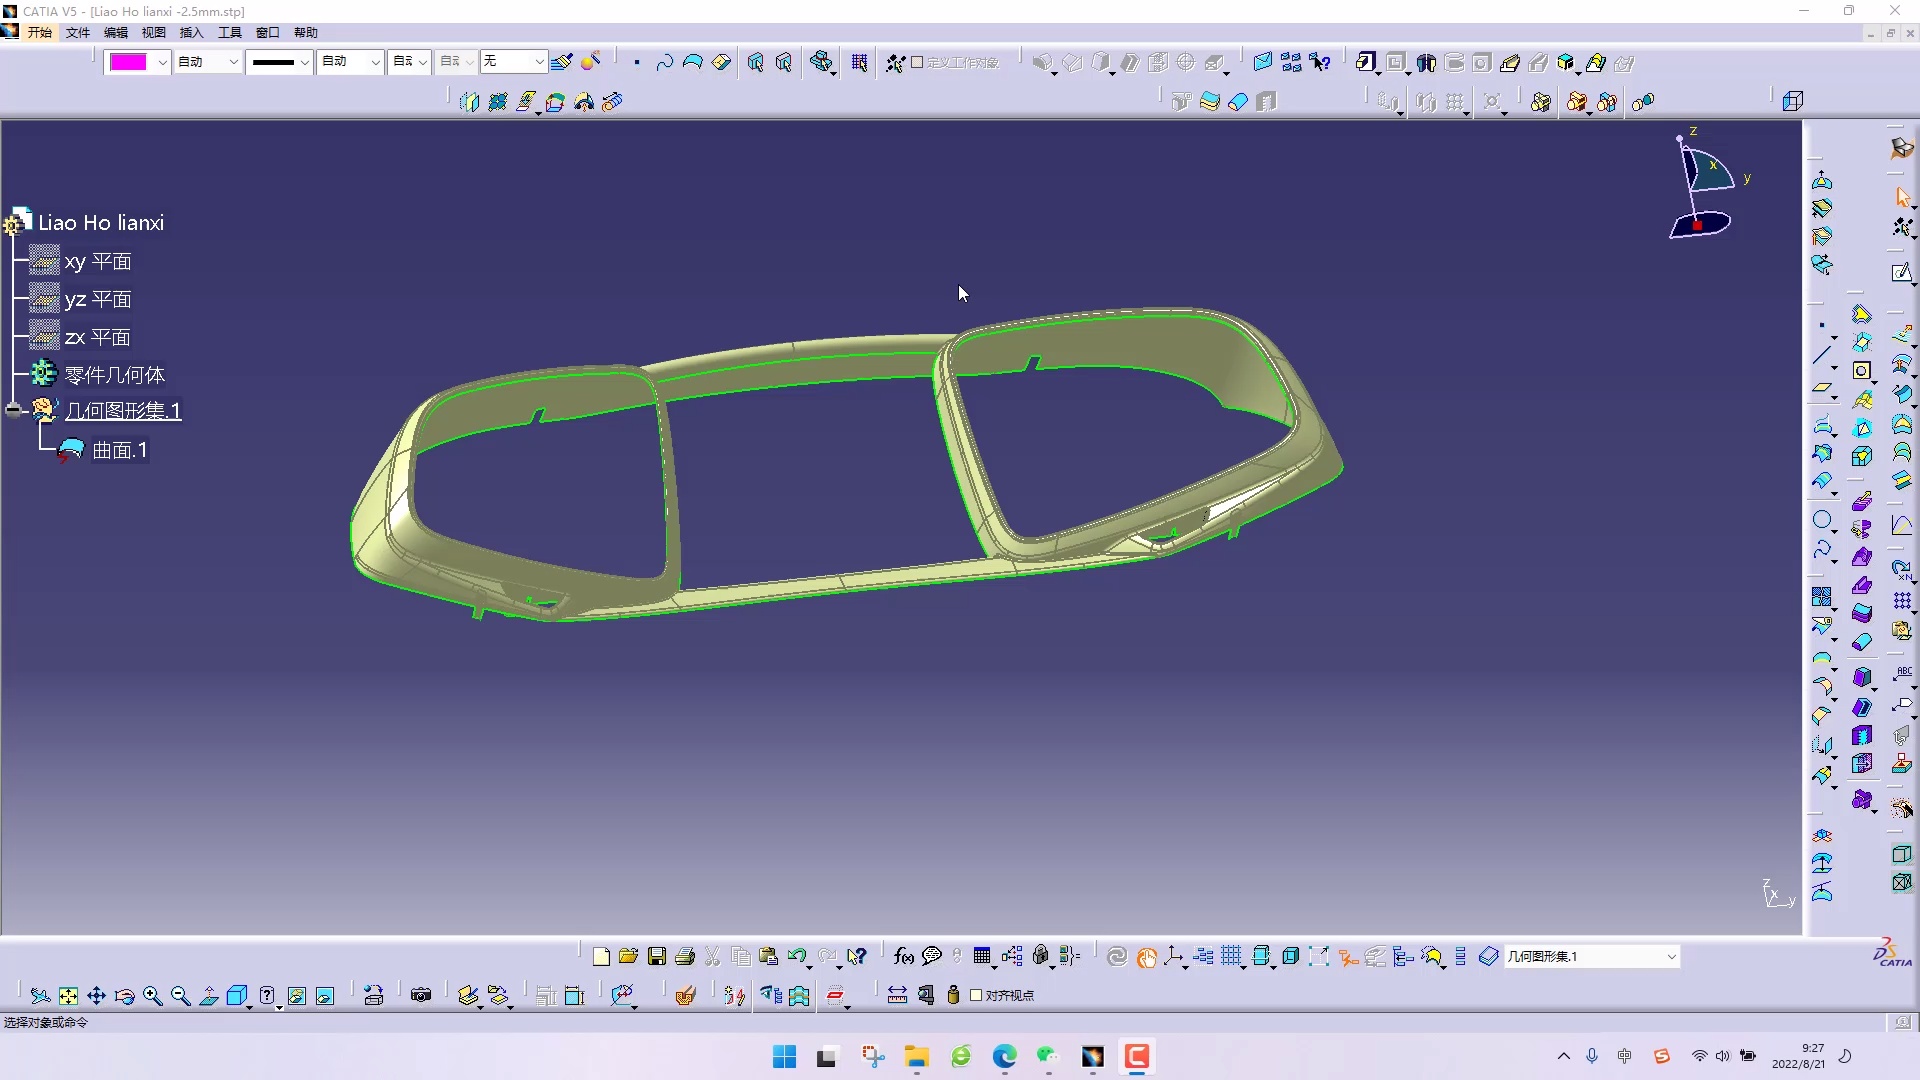The width and height of the screenshot is (1920, 1080).
Task: Select 曲面.1 in the tree
Action: click(120, 451)
